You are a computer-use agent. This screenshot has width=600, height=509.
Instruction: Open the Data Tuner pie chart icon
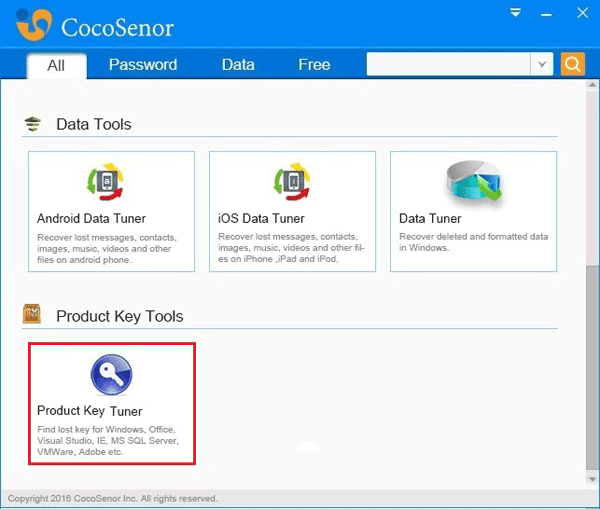(x=474, y=181)
